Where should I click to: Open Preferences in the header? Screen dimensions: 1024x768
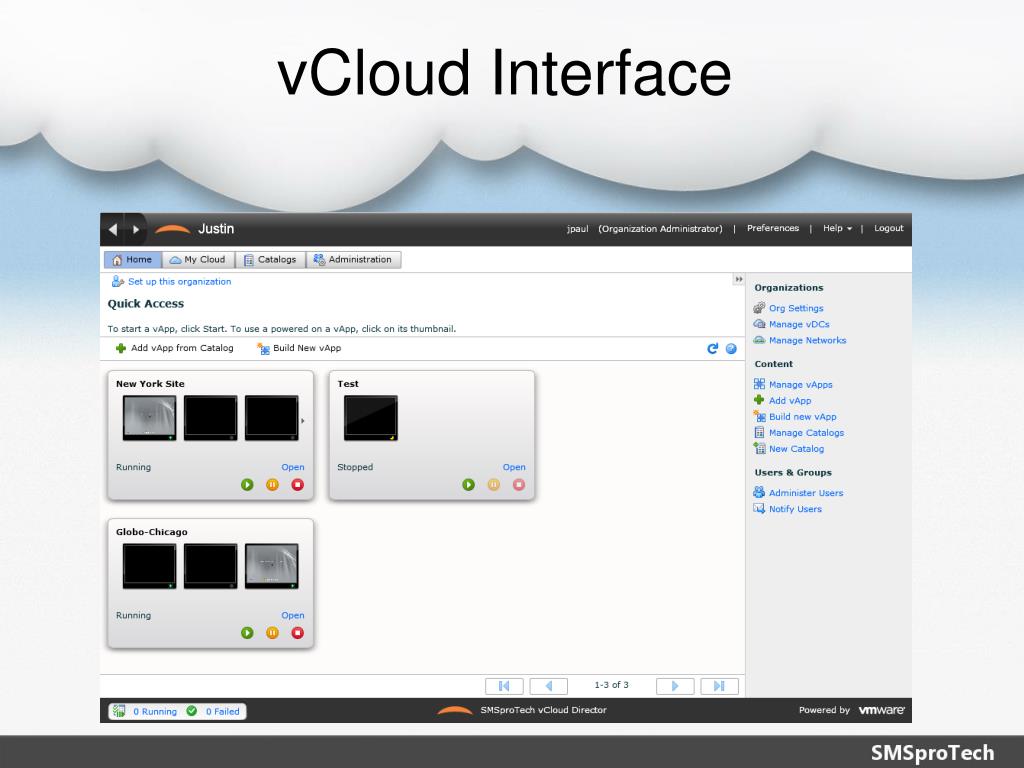773,228
